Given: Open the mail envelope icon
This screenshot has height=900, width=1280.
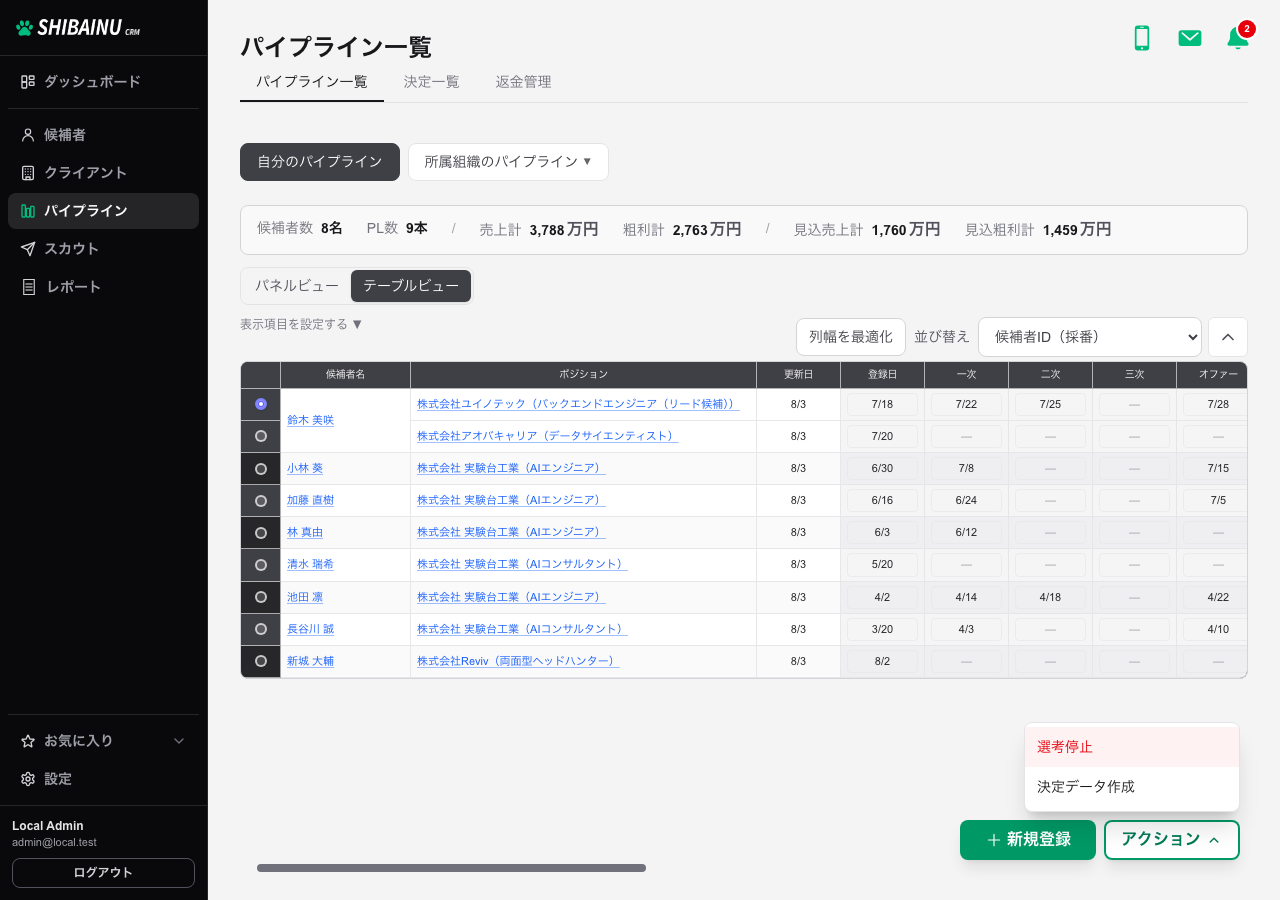Looking at the screenshot, I should point(1190,38).
